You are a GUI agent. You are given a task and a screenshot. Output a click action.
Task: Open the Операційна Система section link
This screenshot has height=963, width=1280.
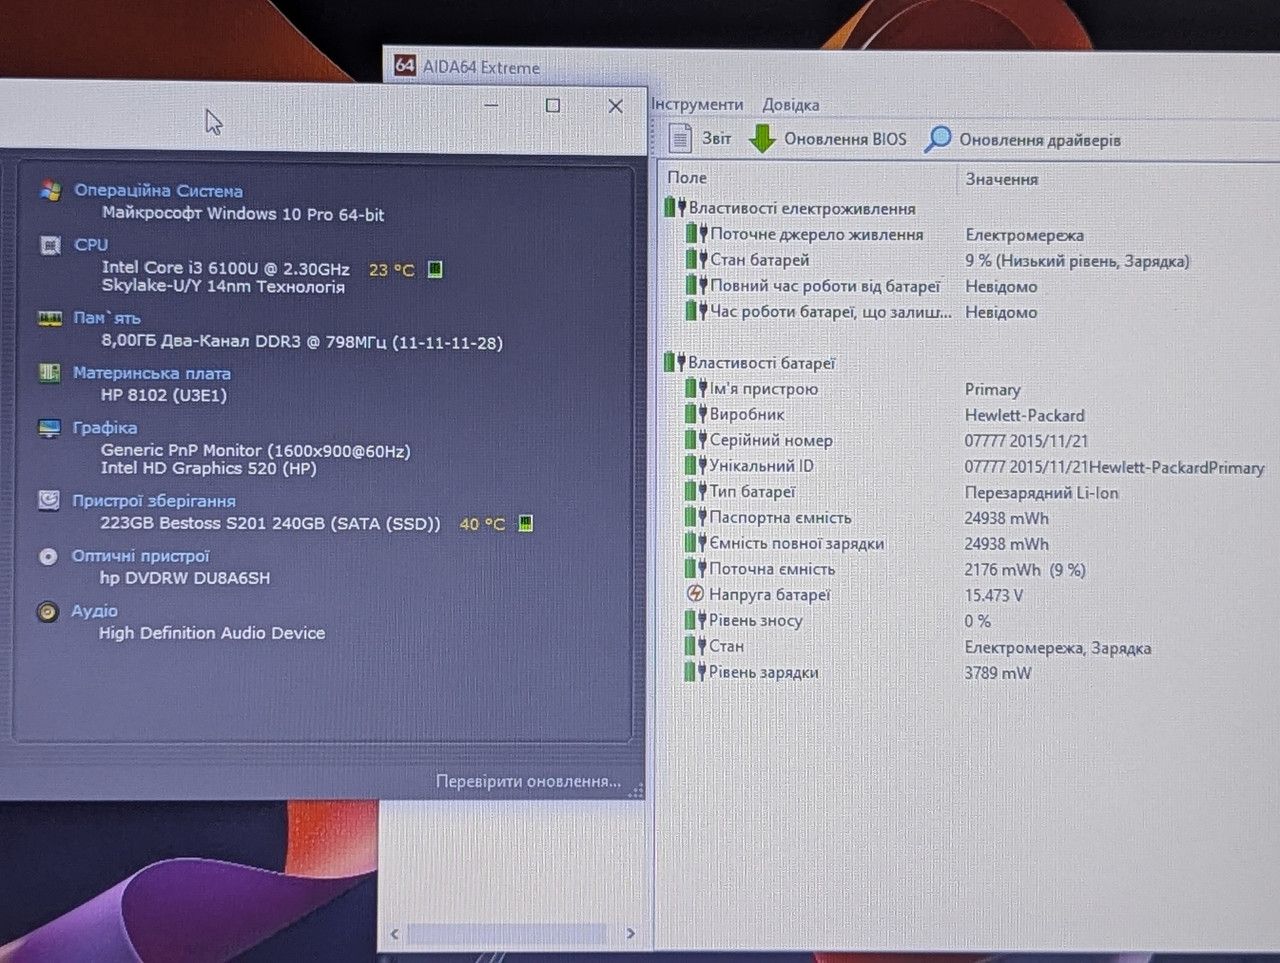point(158,190)
